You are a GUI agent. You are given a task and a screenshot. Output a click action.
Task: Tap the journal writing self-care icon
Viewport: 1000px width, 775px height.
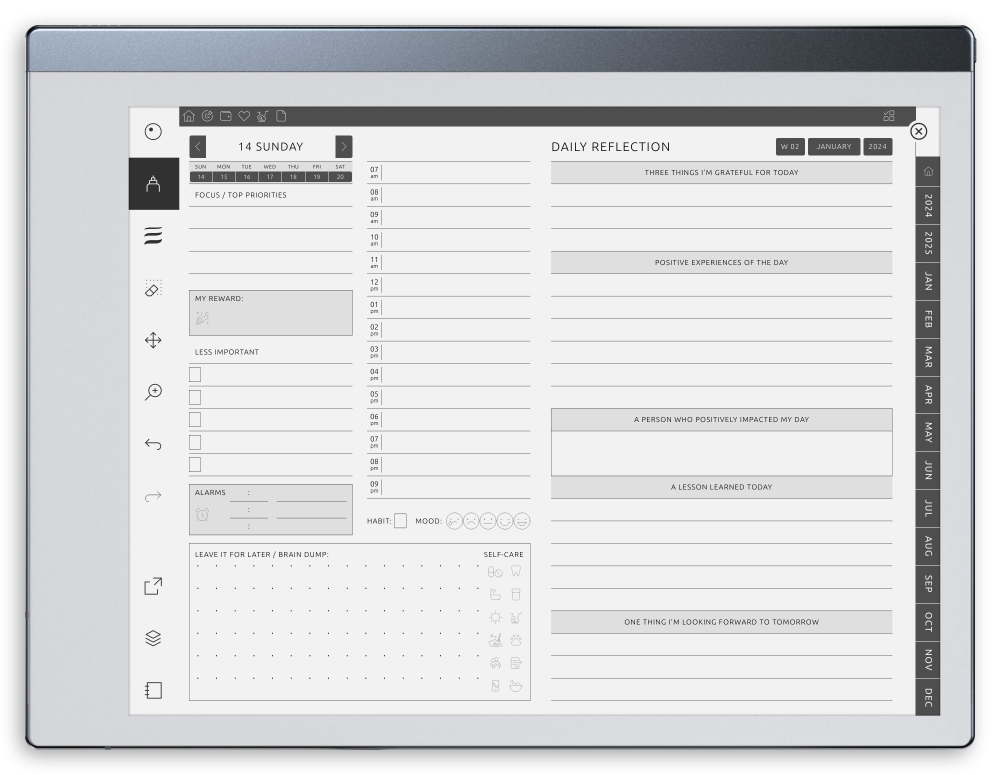point(516,663)
